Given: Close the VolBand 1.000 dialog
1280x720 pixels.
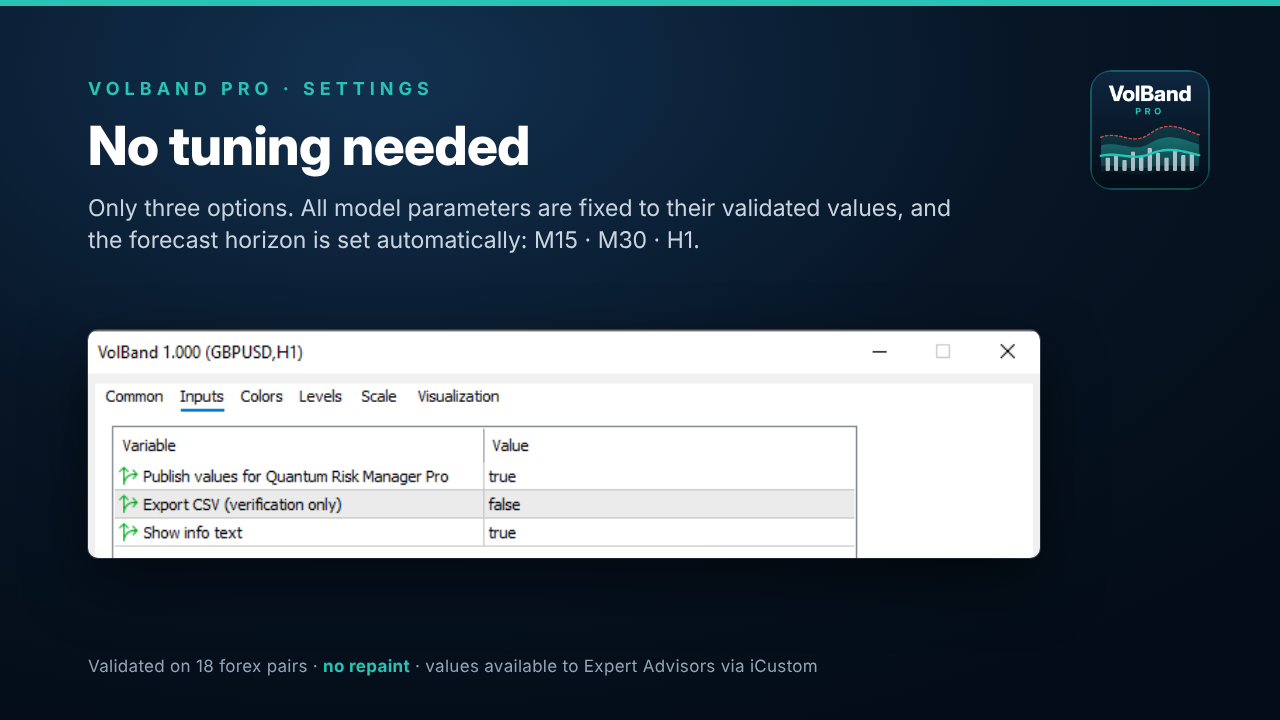Looking at the screenshot, I should click(x=1007, y=352).
